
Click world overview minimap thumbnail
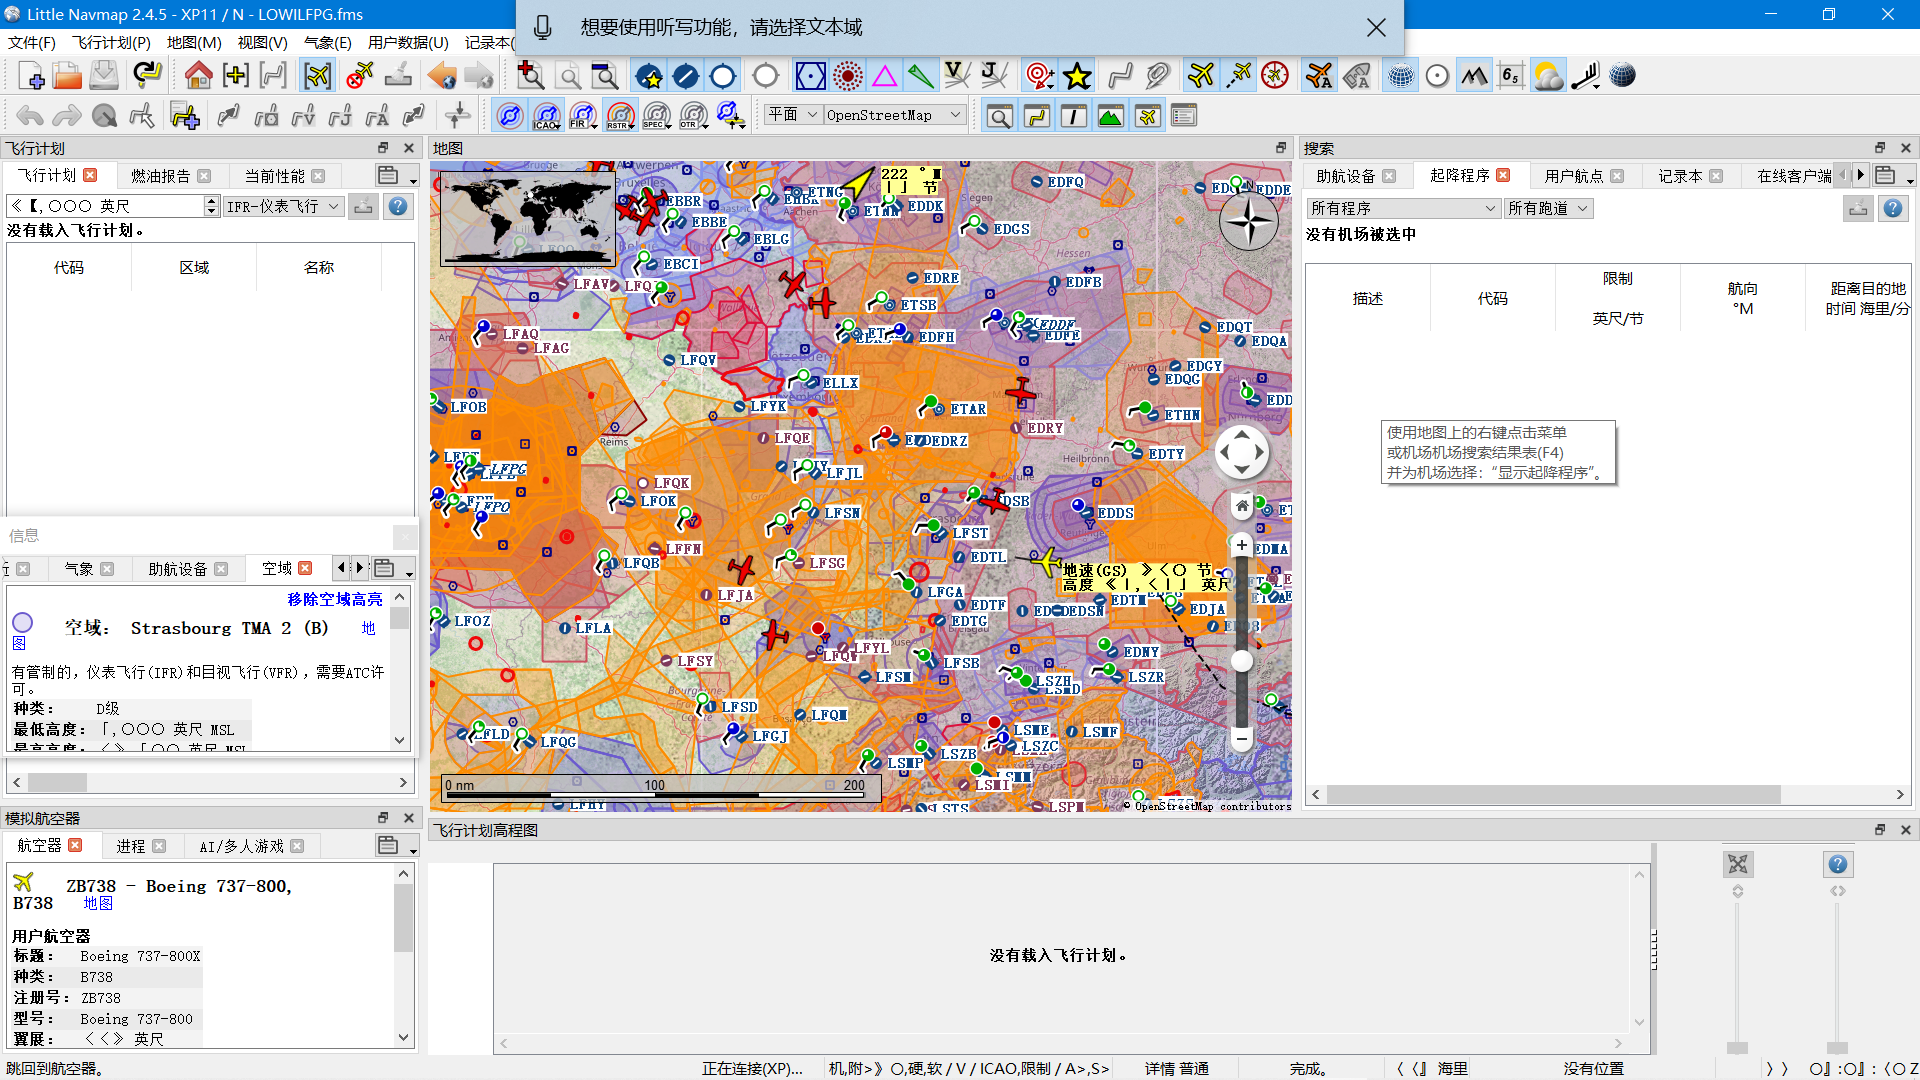pos(527,218)
